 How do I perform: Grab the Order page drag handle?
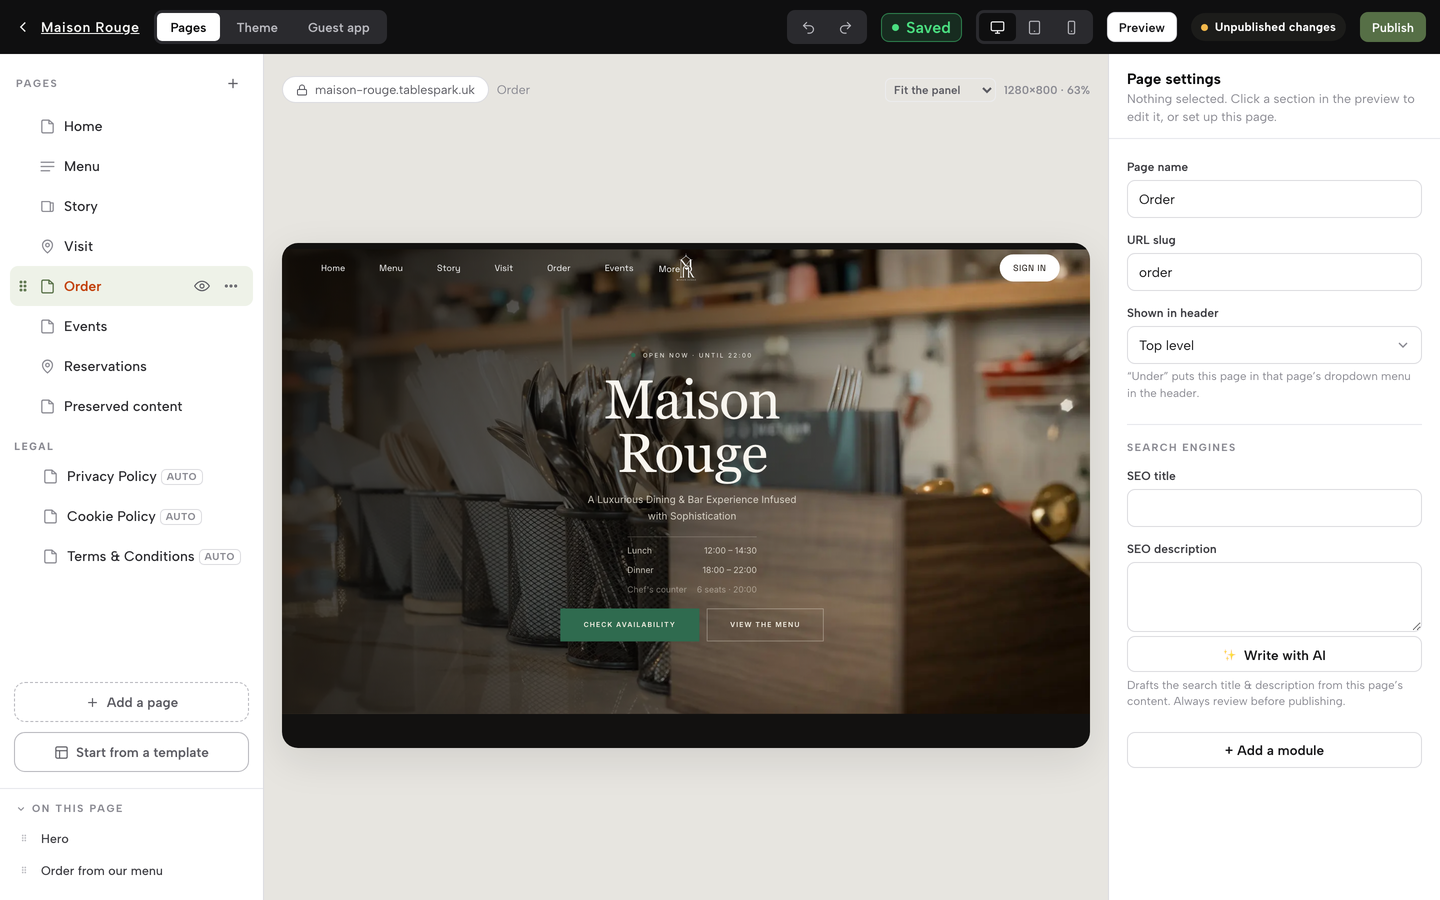[23, 286]
